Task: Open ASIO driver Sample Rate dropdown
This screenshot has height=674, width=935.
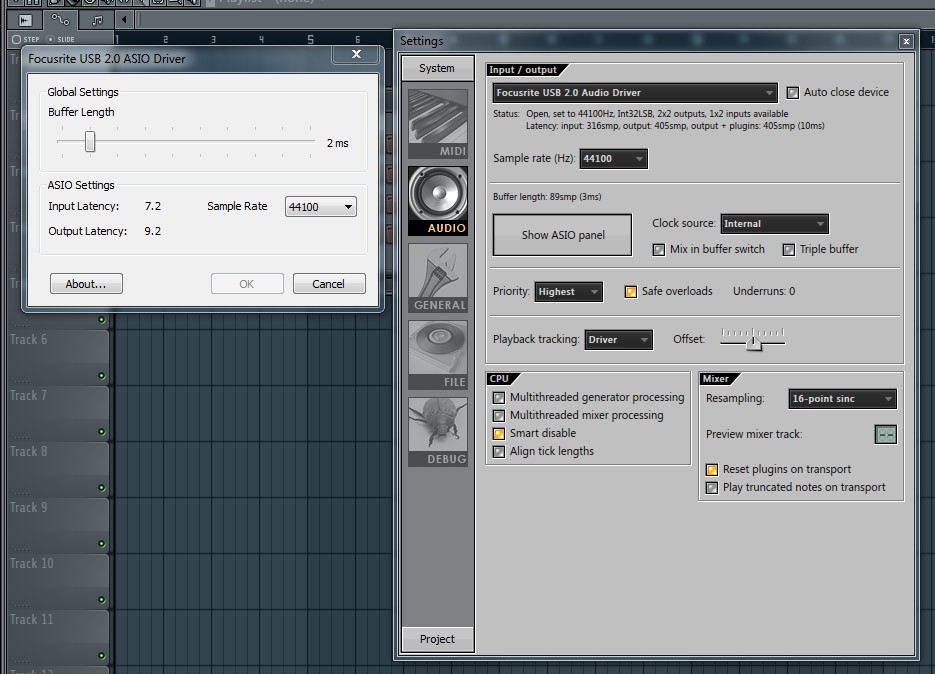Action: 321,207
